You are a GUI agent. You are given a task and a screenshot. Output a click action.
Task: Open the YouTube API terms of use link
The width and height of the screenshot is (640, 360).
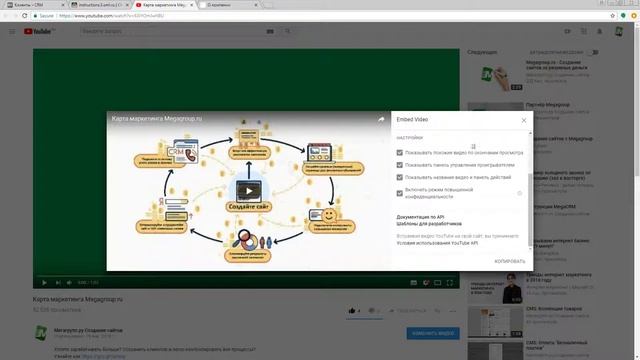tap(437, 243)
